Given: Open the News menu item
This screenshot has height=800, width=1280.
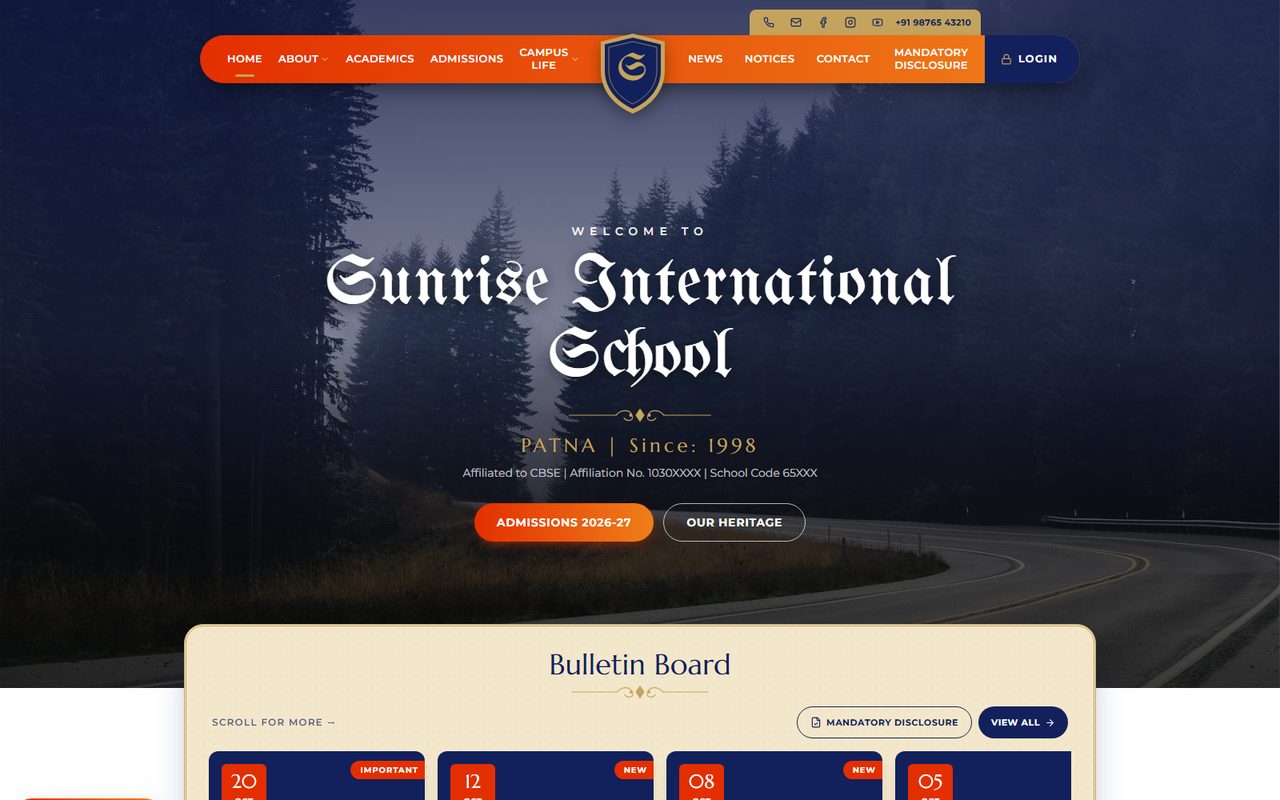Looking at the screenshot, I should pos(705,59).
